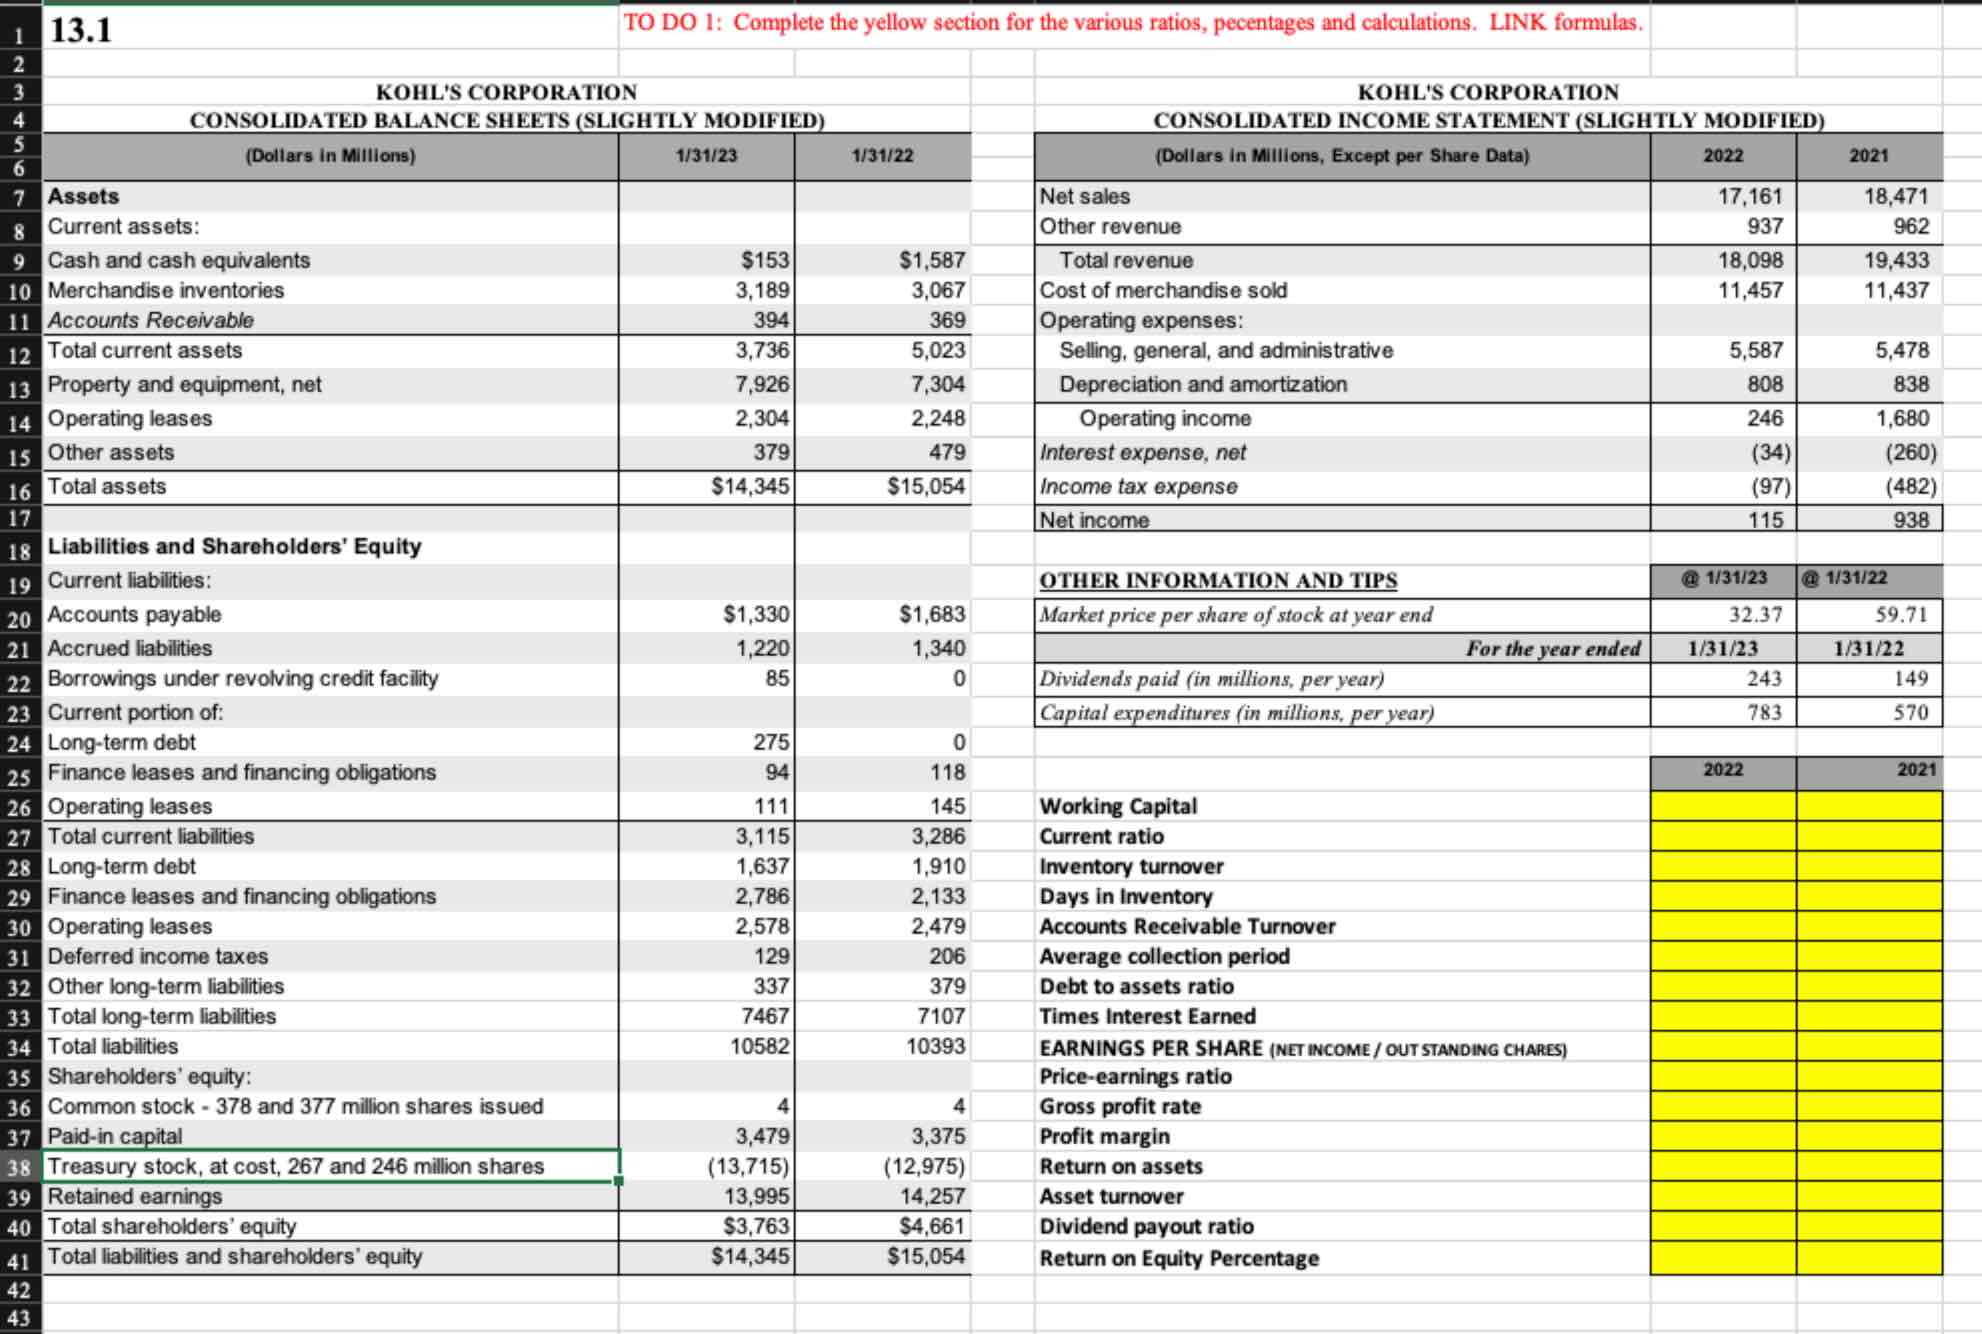Select the yellow Profit margin 2022 cell
The height and width of the screenshot is (1334, 1982).
coord(1722,1136)
